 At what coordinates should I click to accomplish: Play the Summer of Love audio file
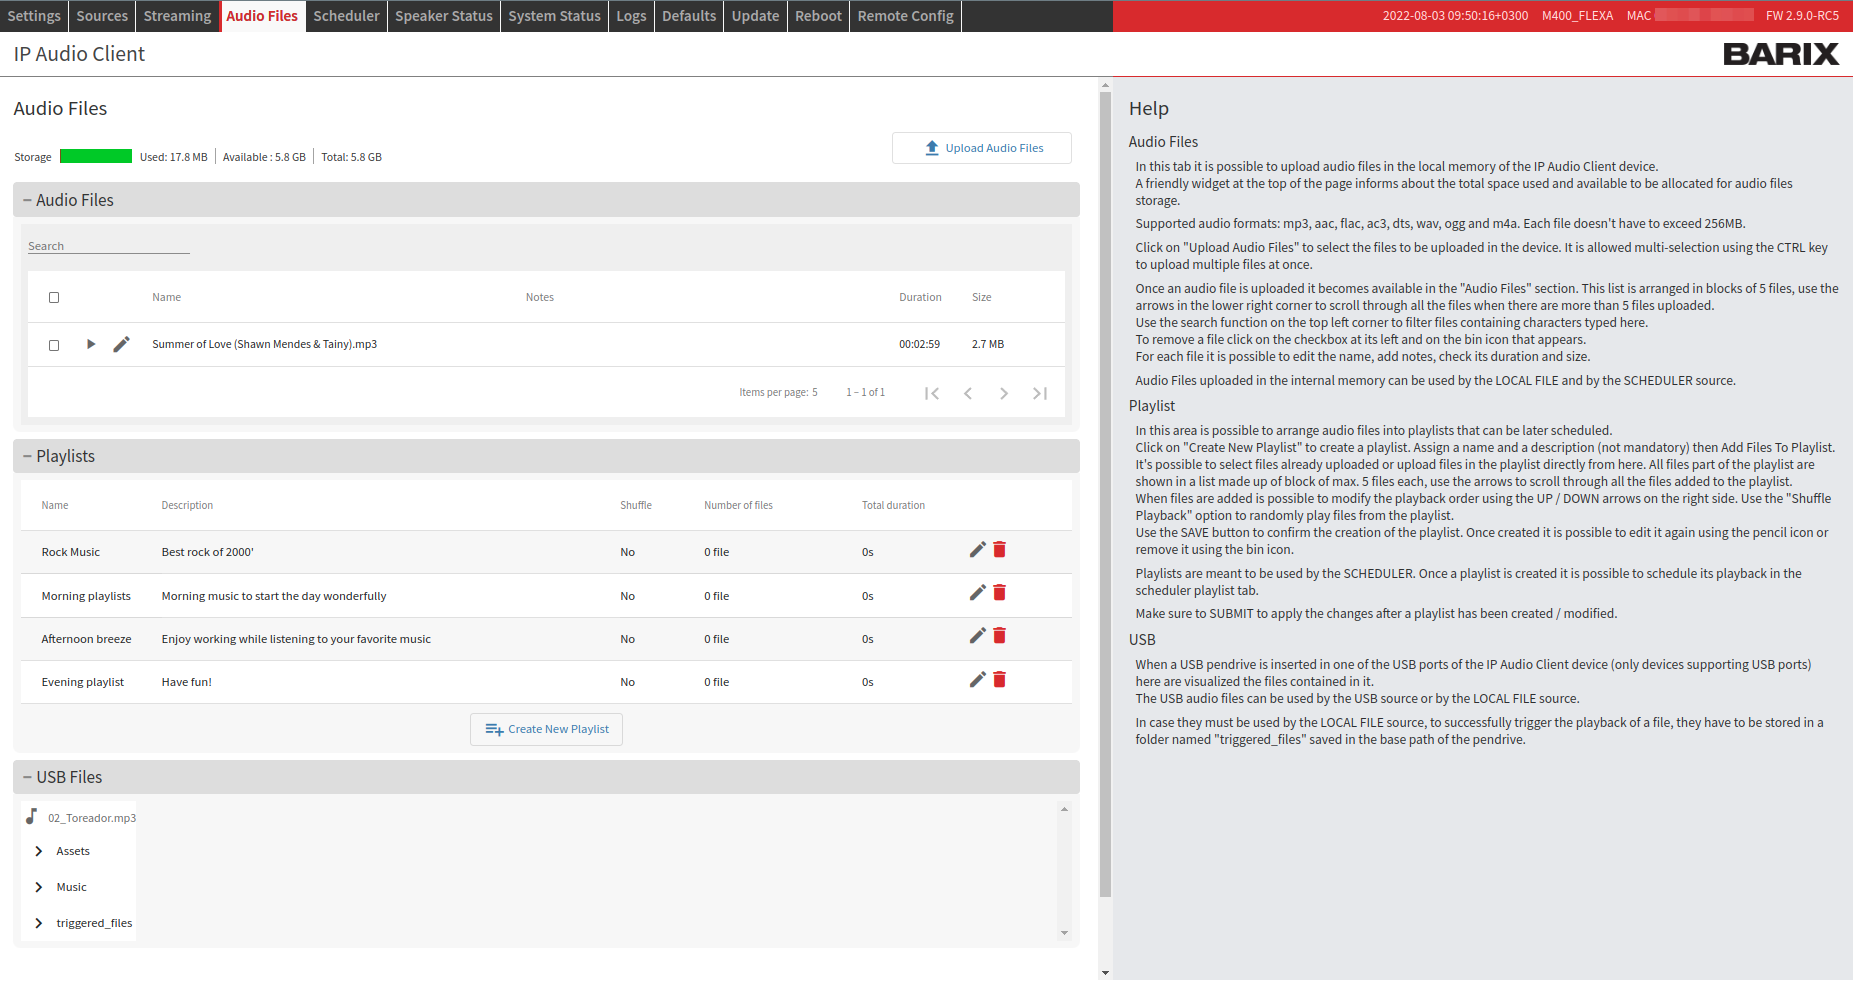(x=91, y=344)
